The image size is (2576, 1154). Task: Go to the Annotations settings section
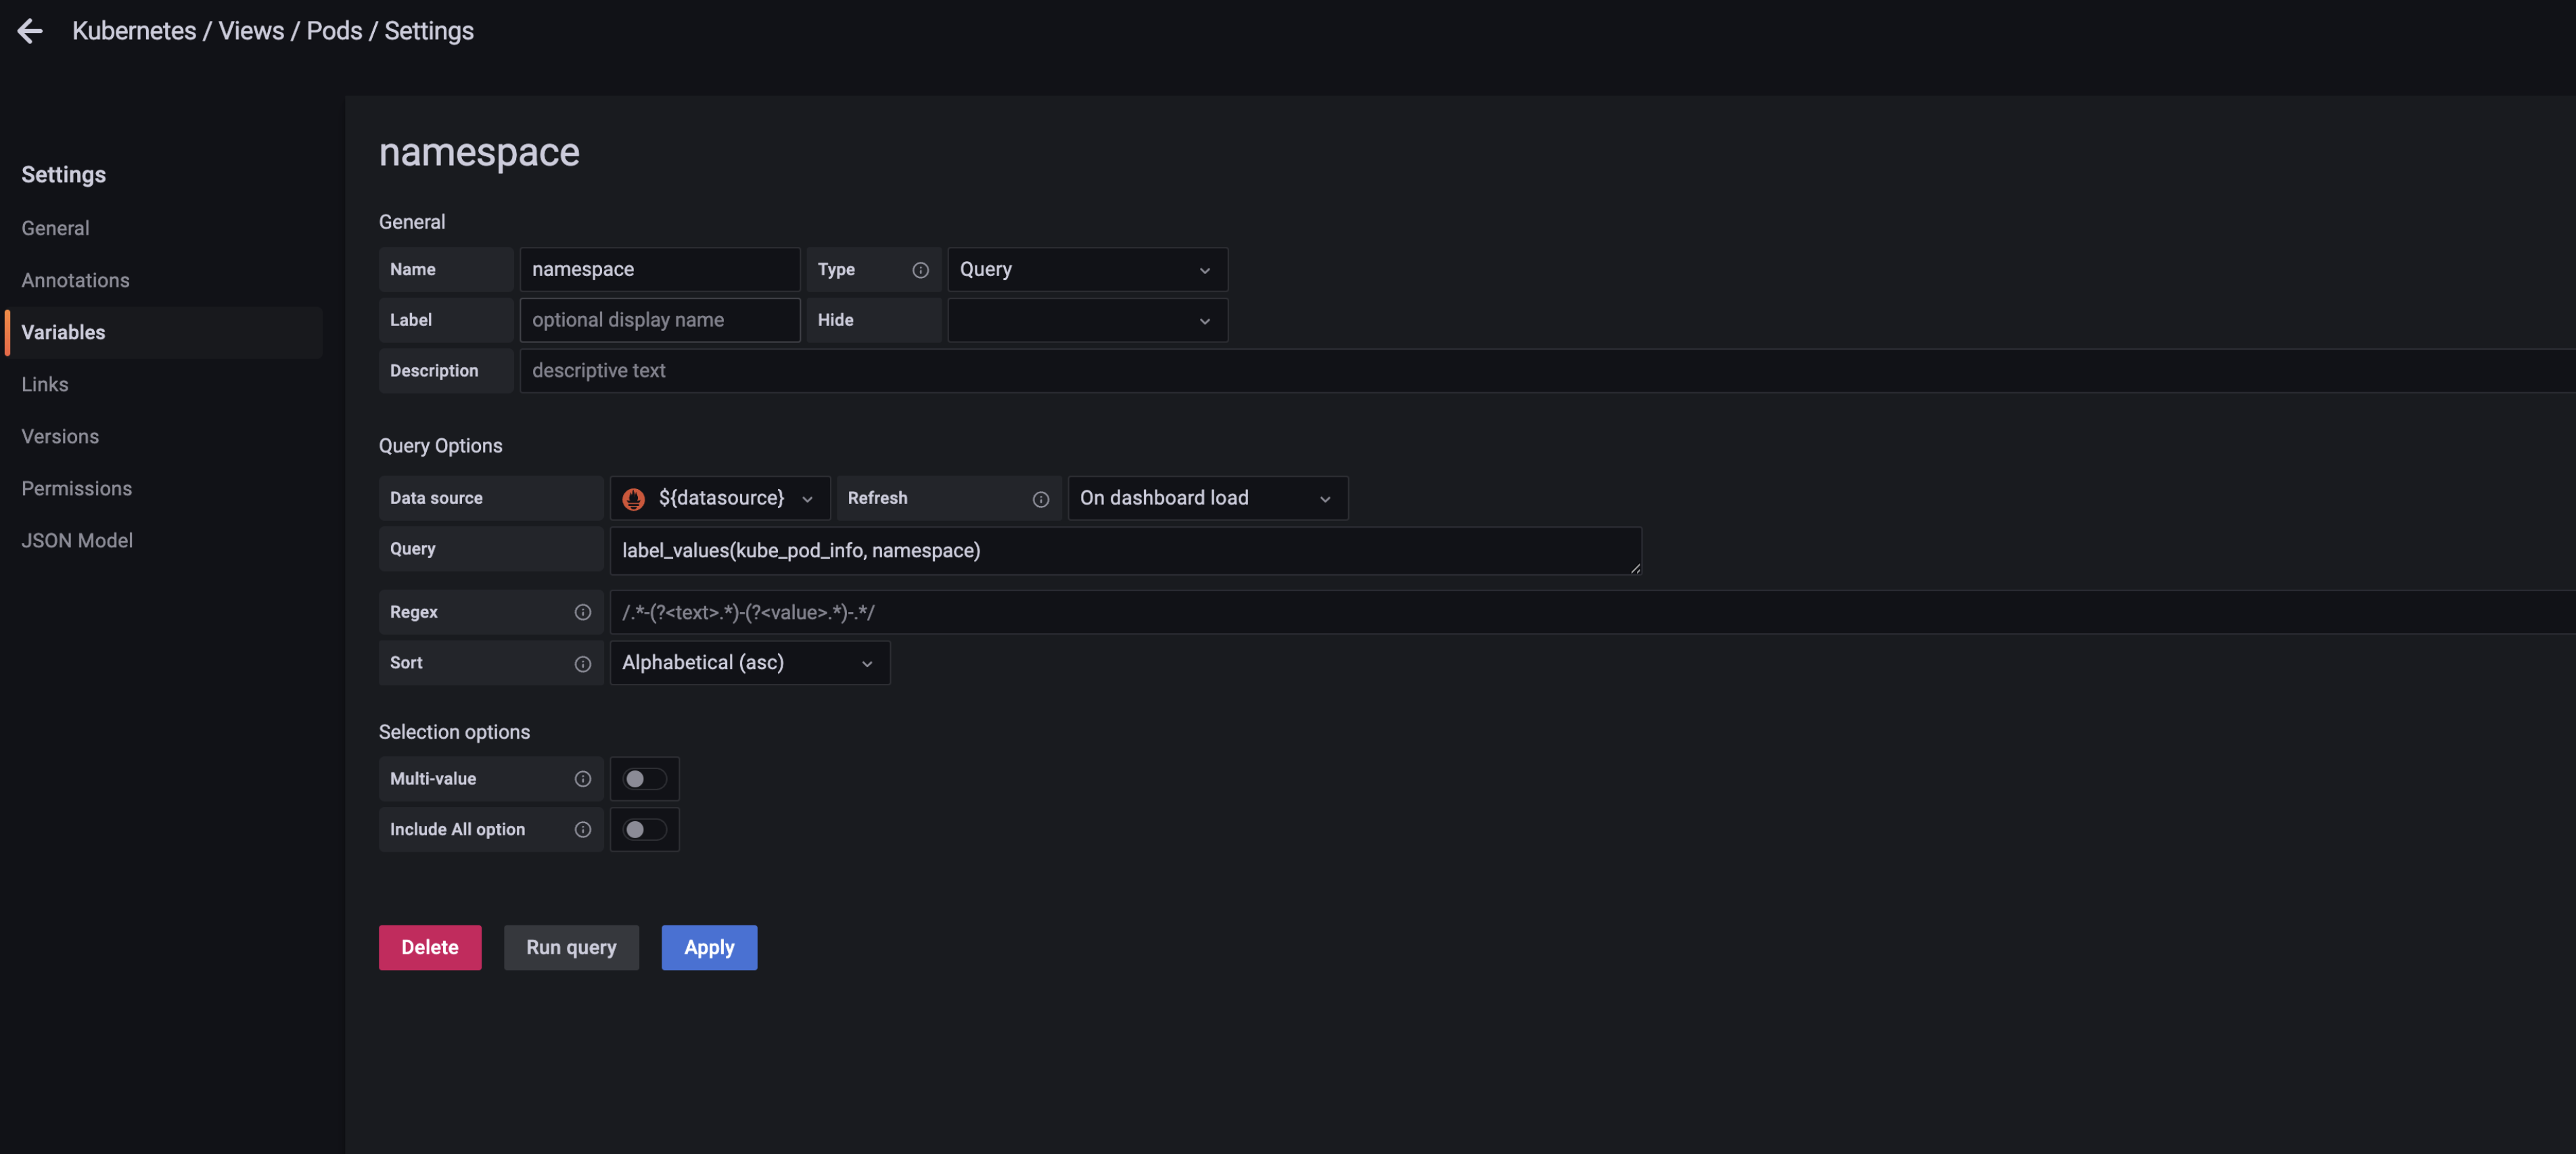(x=75, y=281)
